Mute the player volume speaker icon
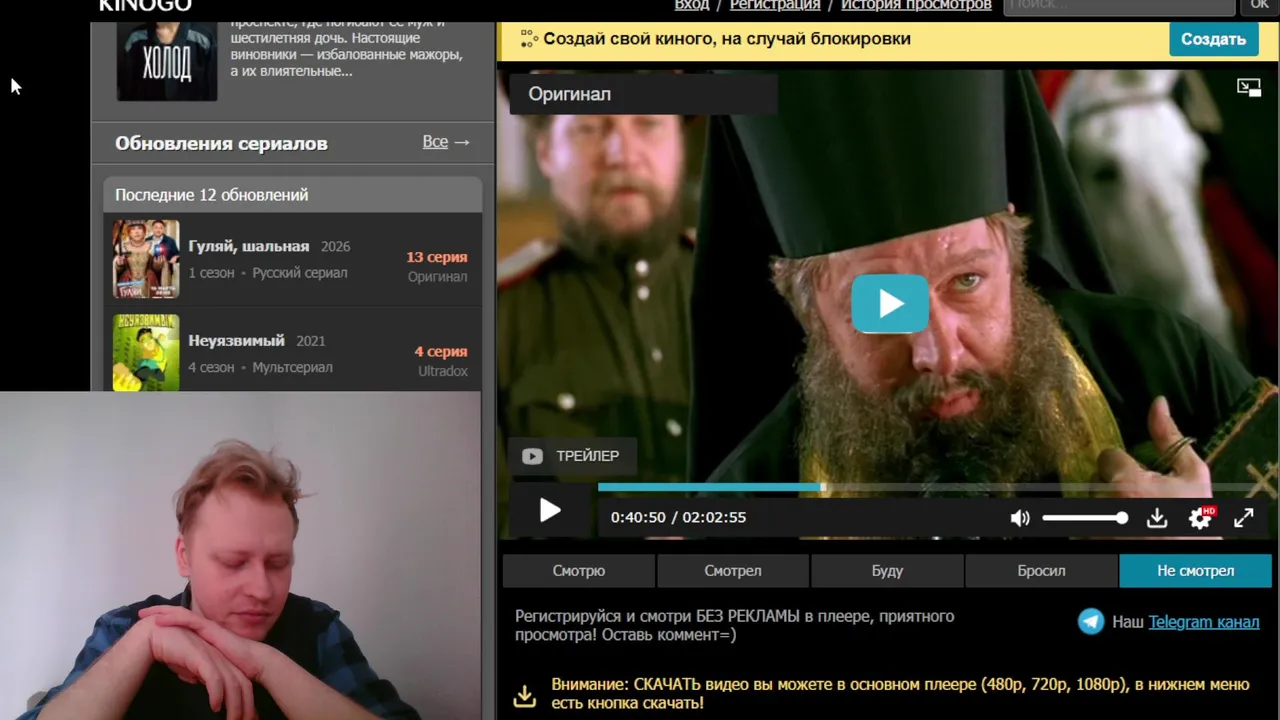Image resolution: width=1280 pixels, height=720 pixels. point(1019,518)
